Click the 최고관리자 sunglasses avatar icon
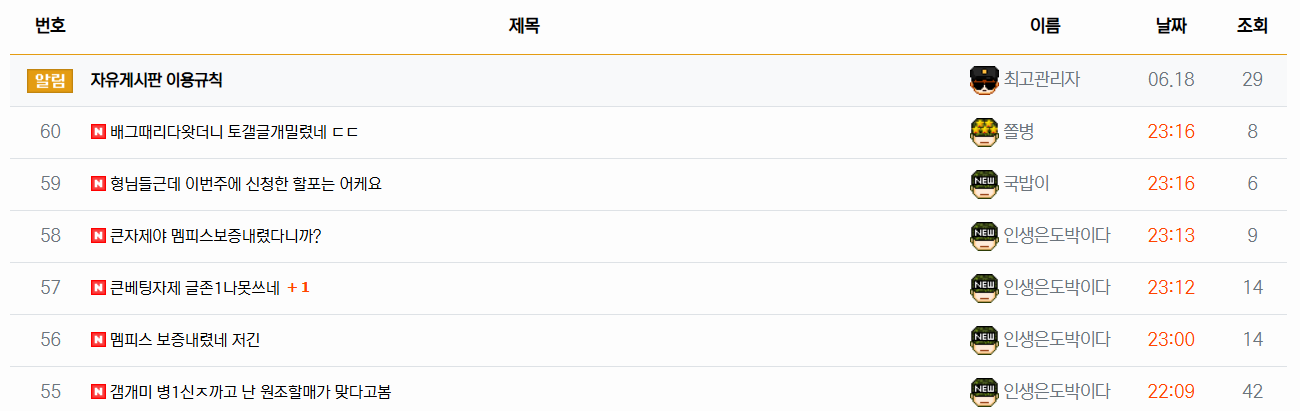Screen dimensions: 1300x411 pos(984,80)
